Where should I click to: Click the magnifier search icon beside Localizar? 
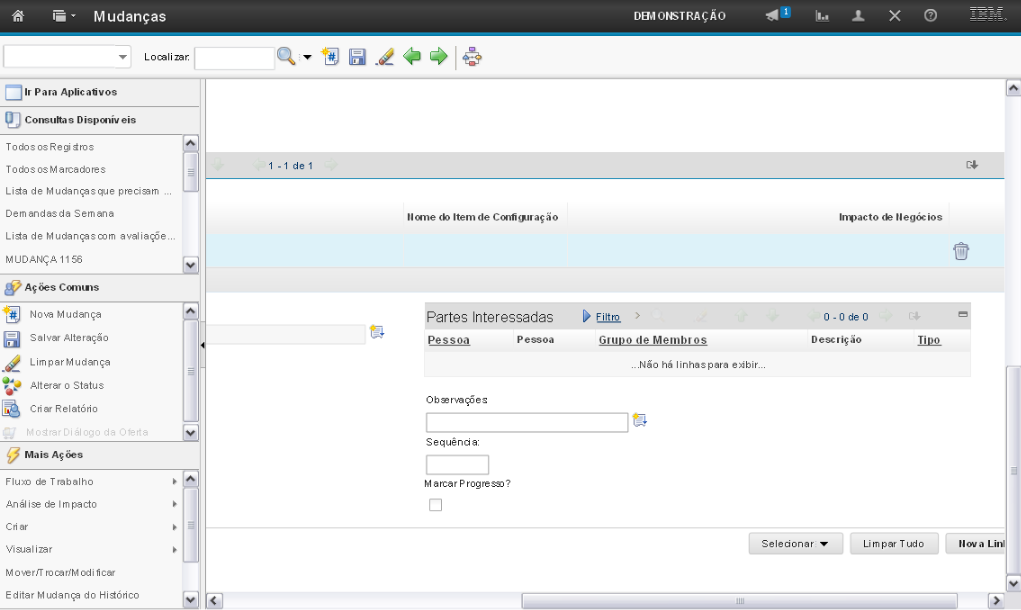286,58
